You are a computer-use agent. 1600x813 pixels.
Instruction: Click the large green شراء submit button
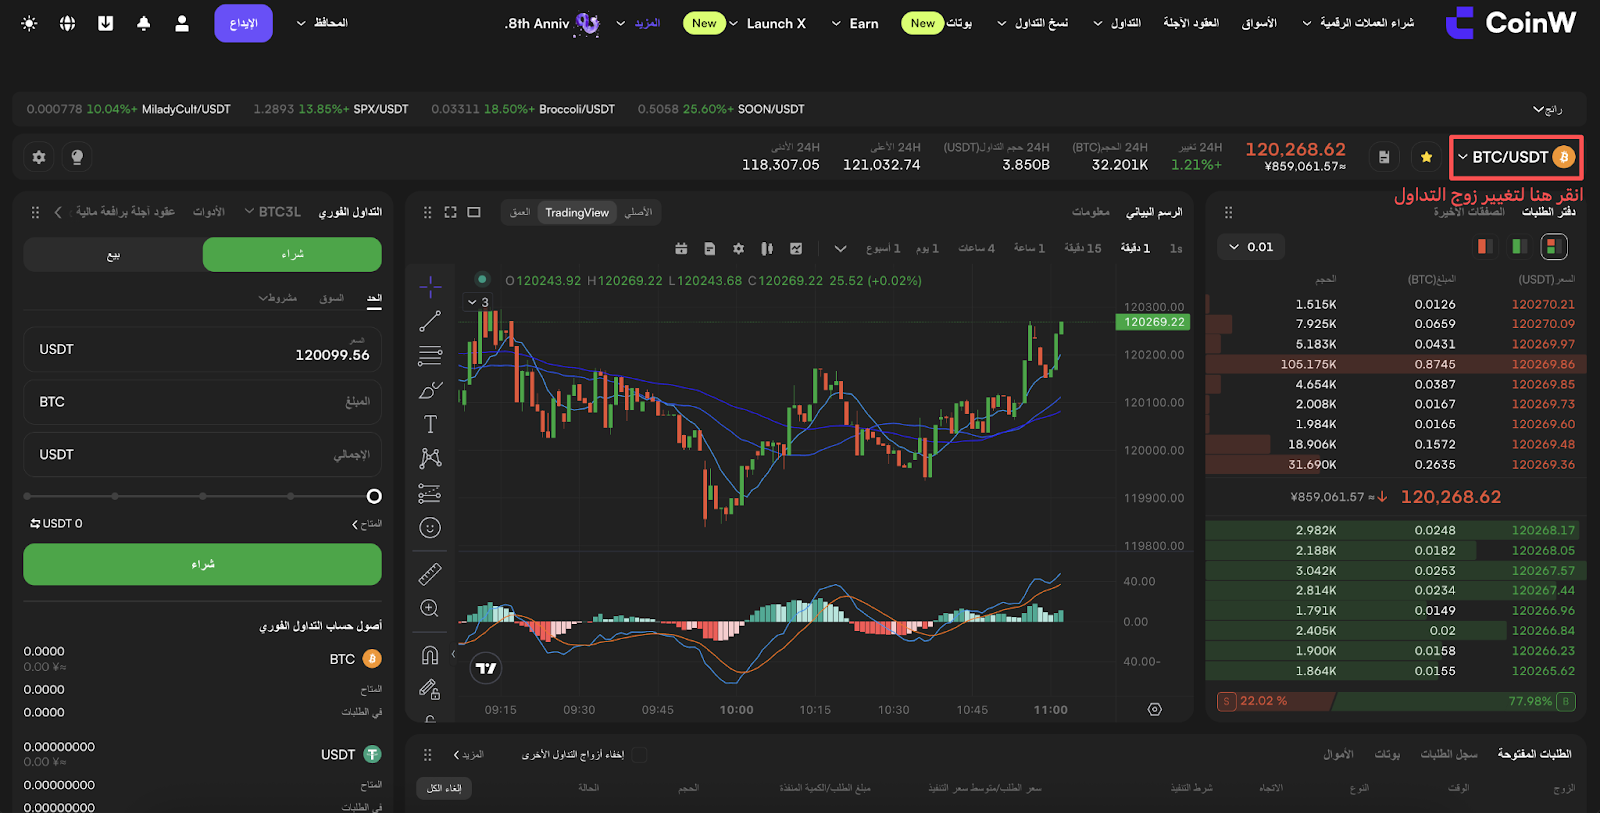pyautogui.click(x=202, y=564)
